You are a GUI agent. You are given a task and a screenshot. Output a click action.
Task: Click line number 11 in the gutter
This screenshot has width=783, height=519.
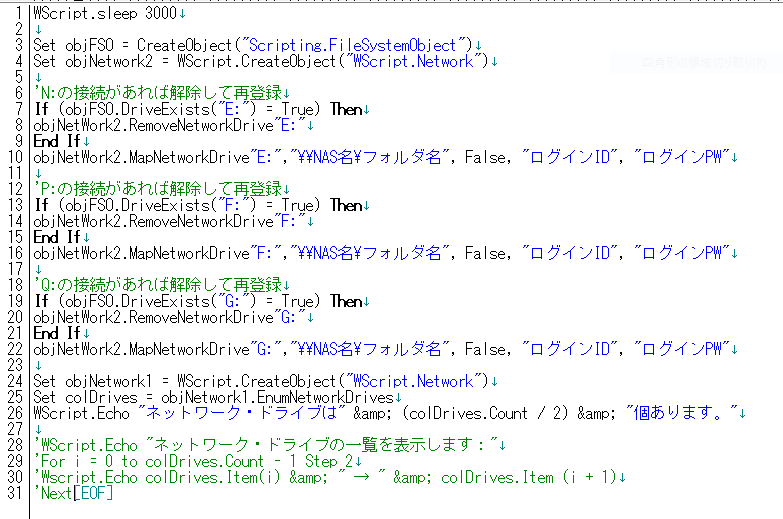coord(15,173)
